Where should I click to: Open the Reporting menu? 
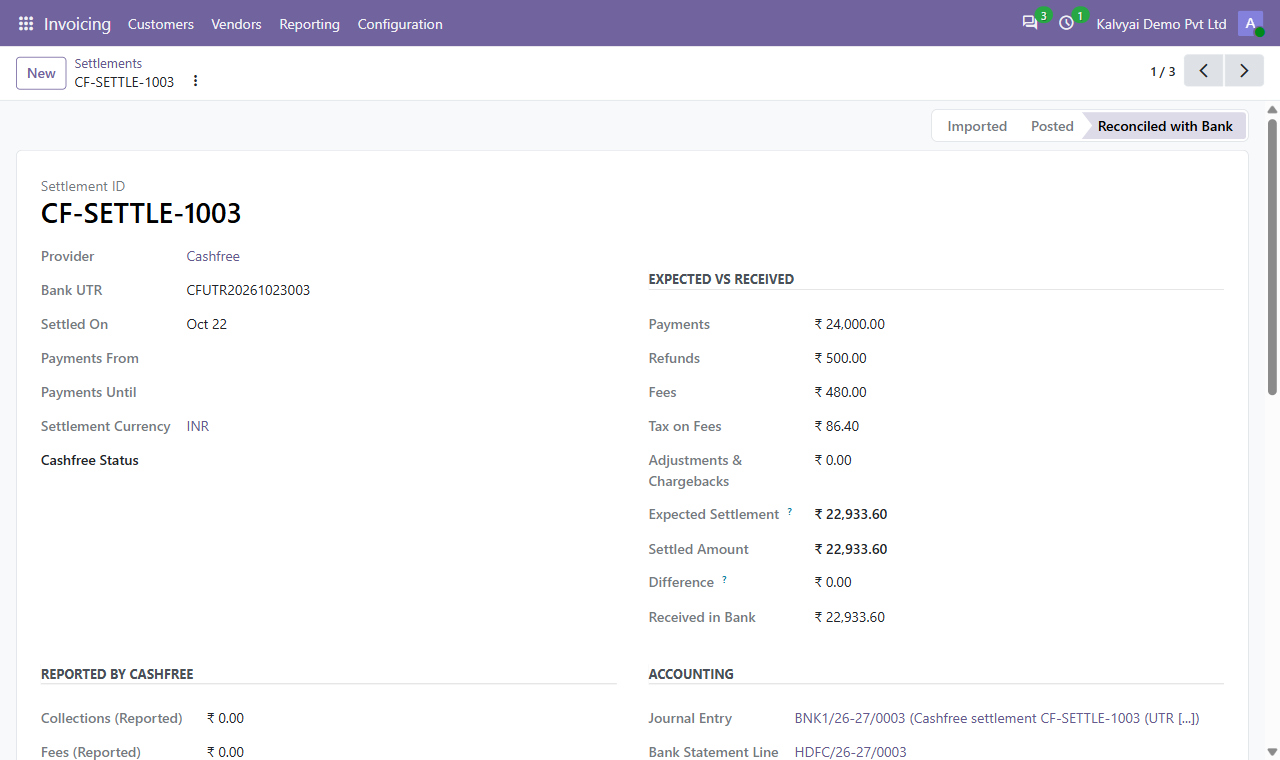[x=309, y=24]
